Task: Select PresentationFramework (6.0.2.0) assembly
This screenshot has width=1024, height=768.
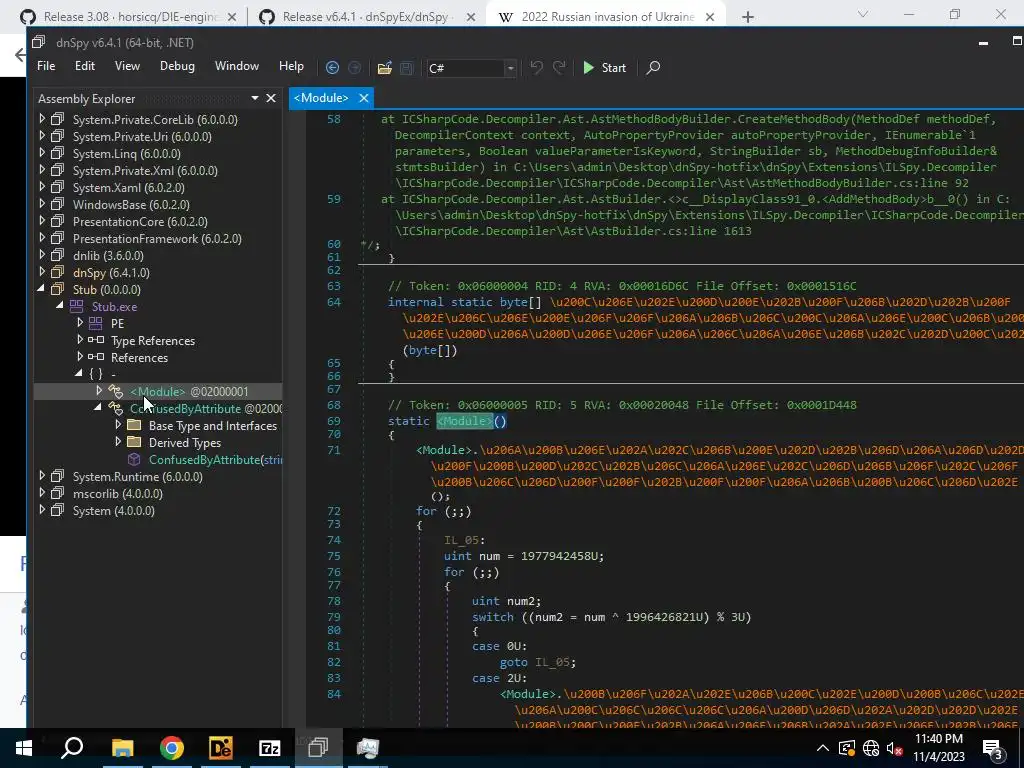Action: pyautogui.click(x=157, y=238)
